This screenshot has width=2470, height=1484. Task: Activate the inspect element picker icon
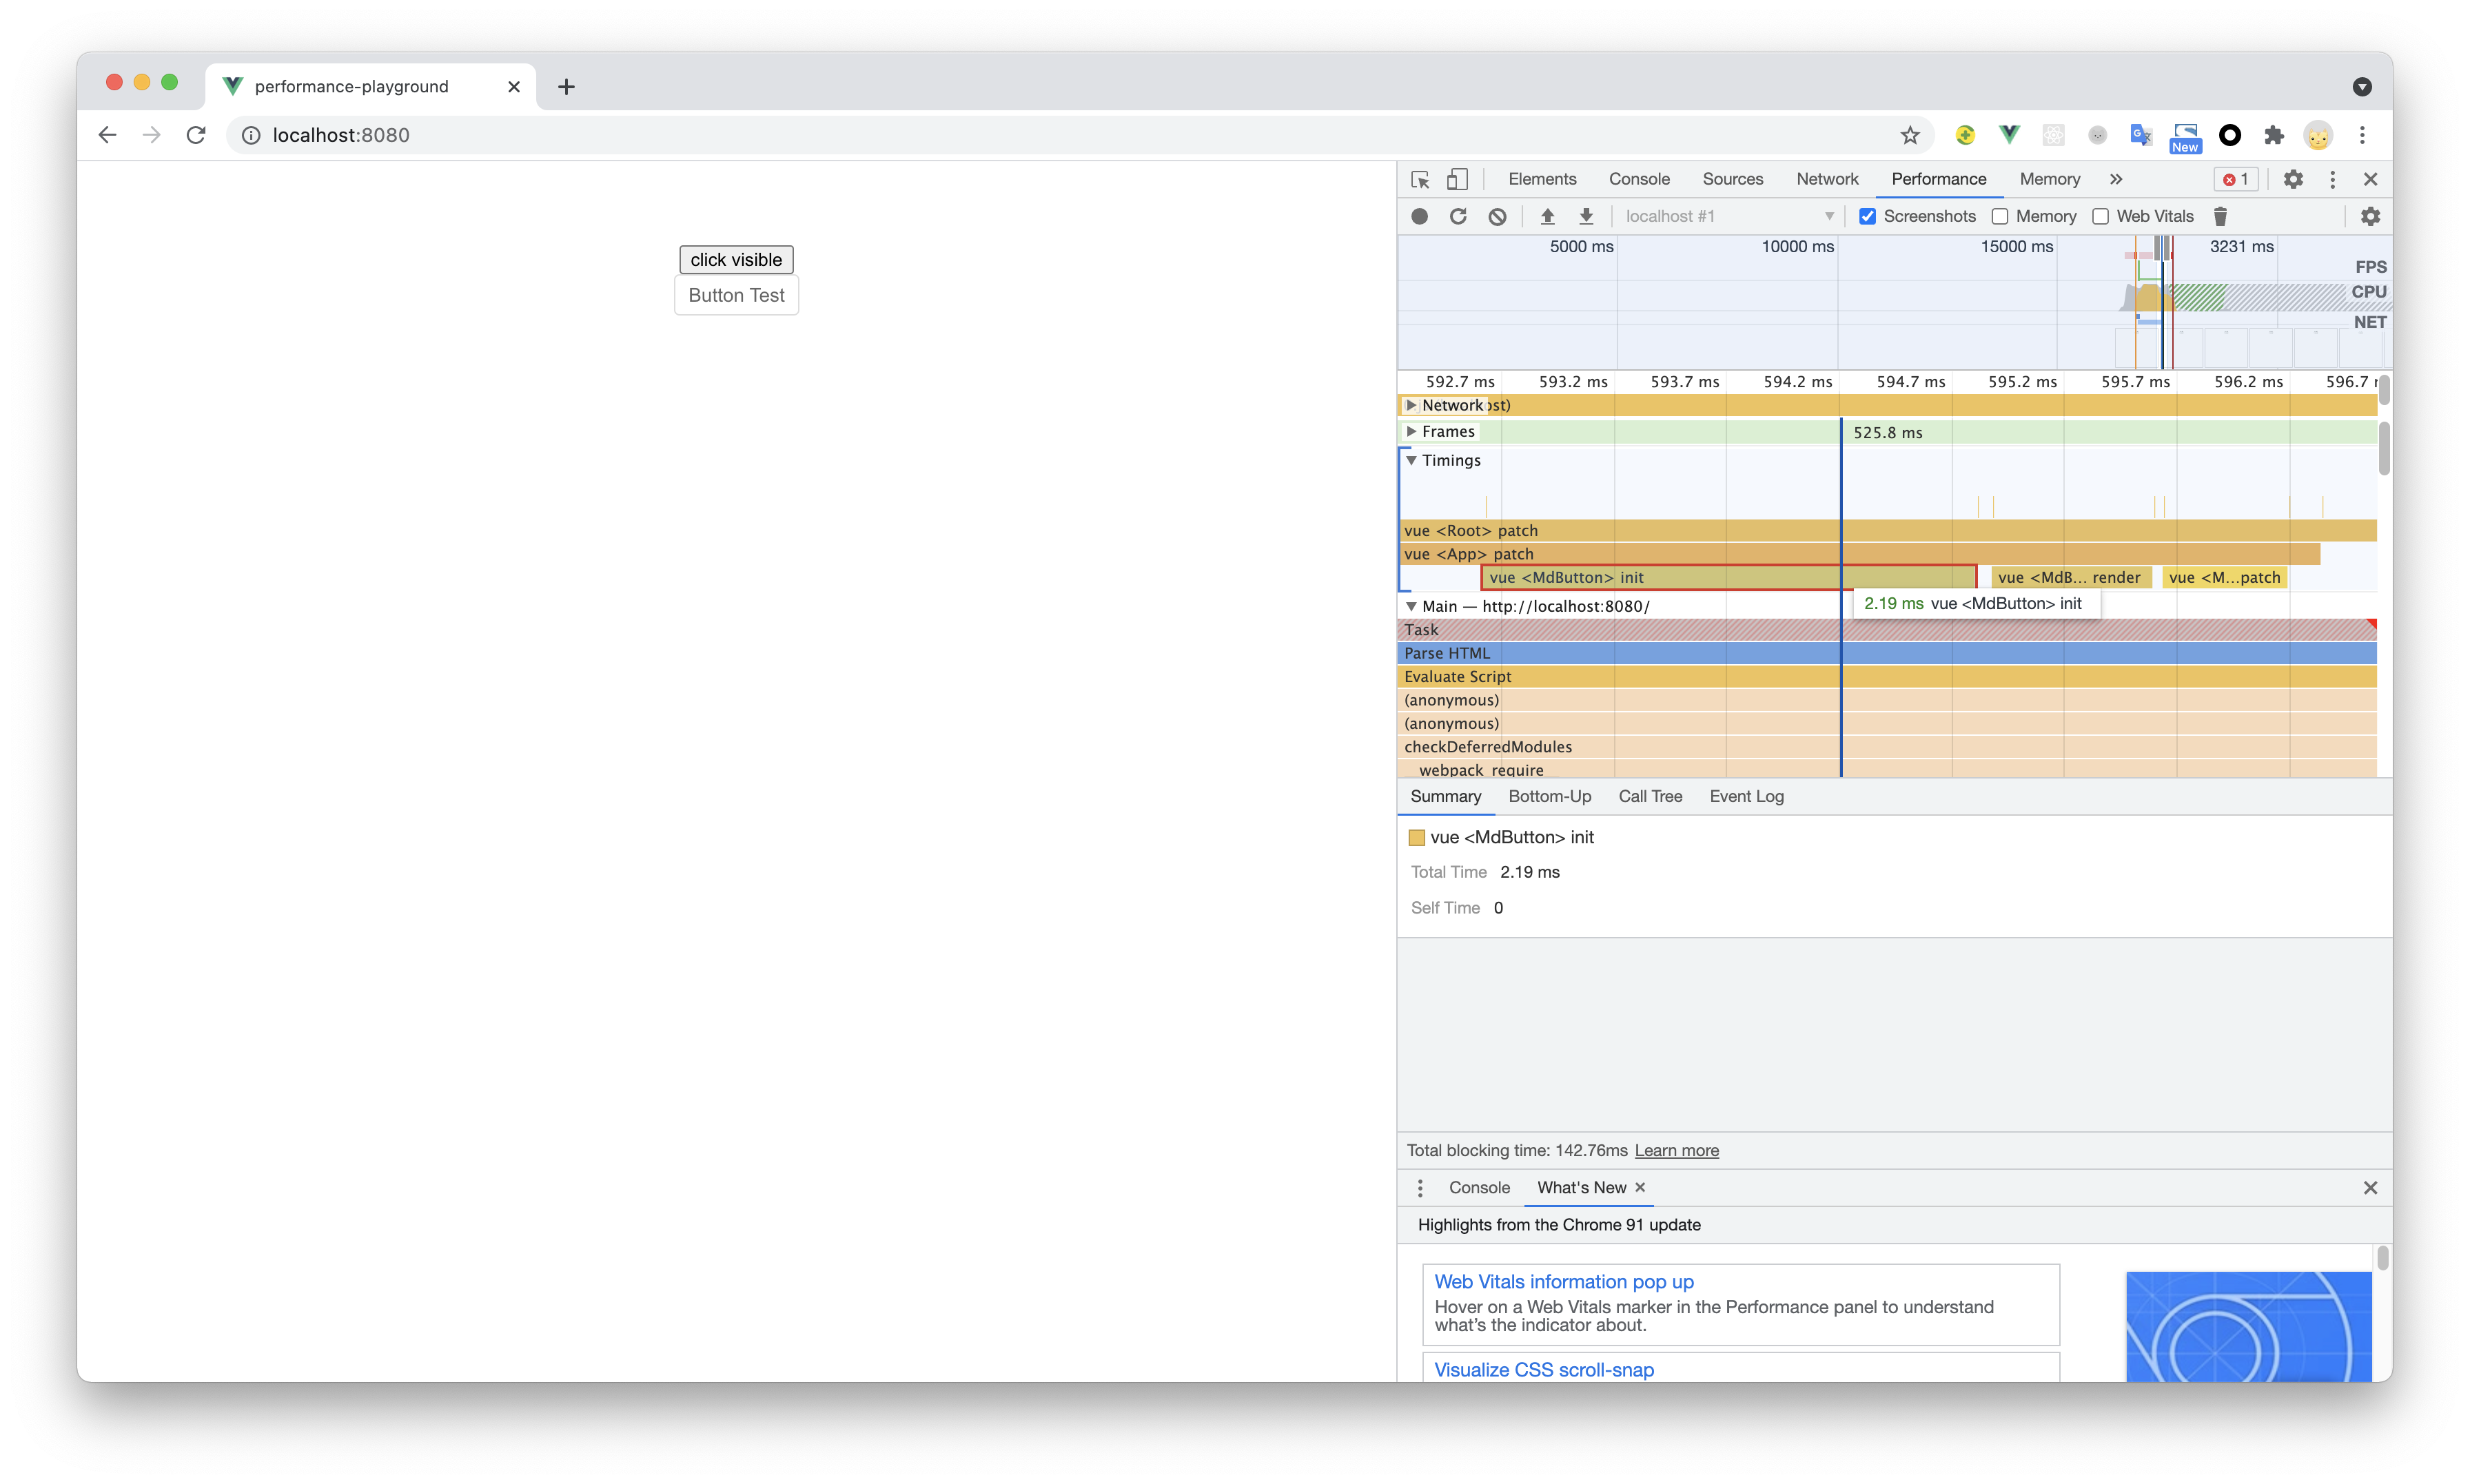[x=1420, y=179]
